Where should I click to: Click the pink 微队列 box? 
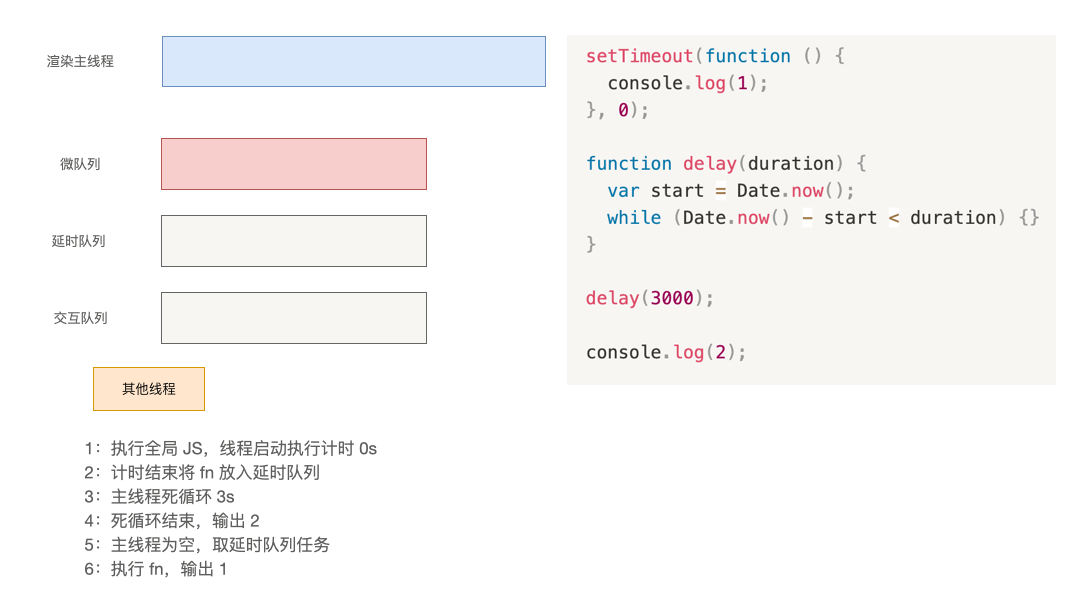pyautogui.click(x=294, y=164)
